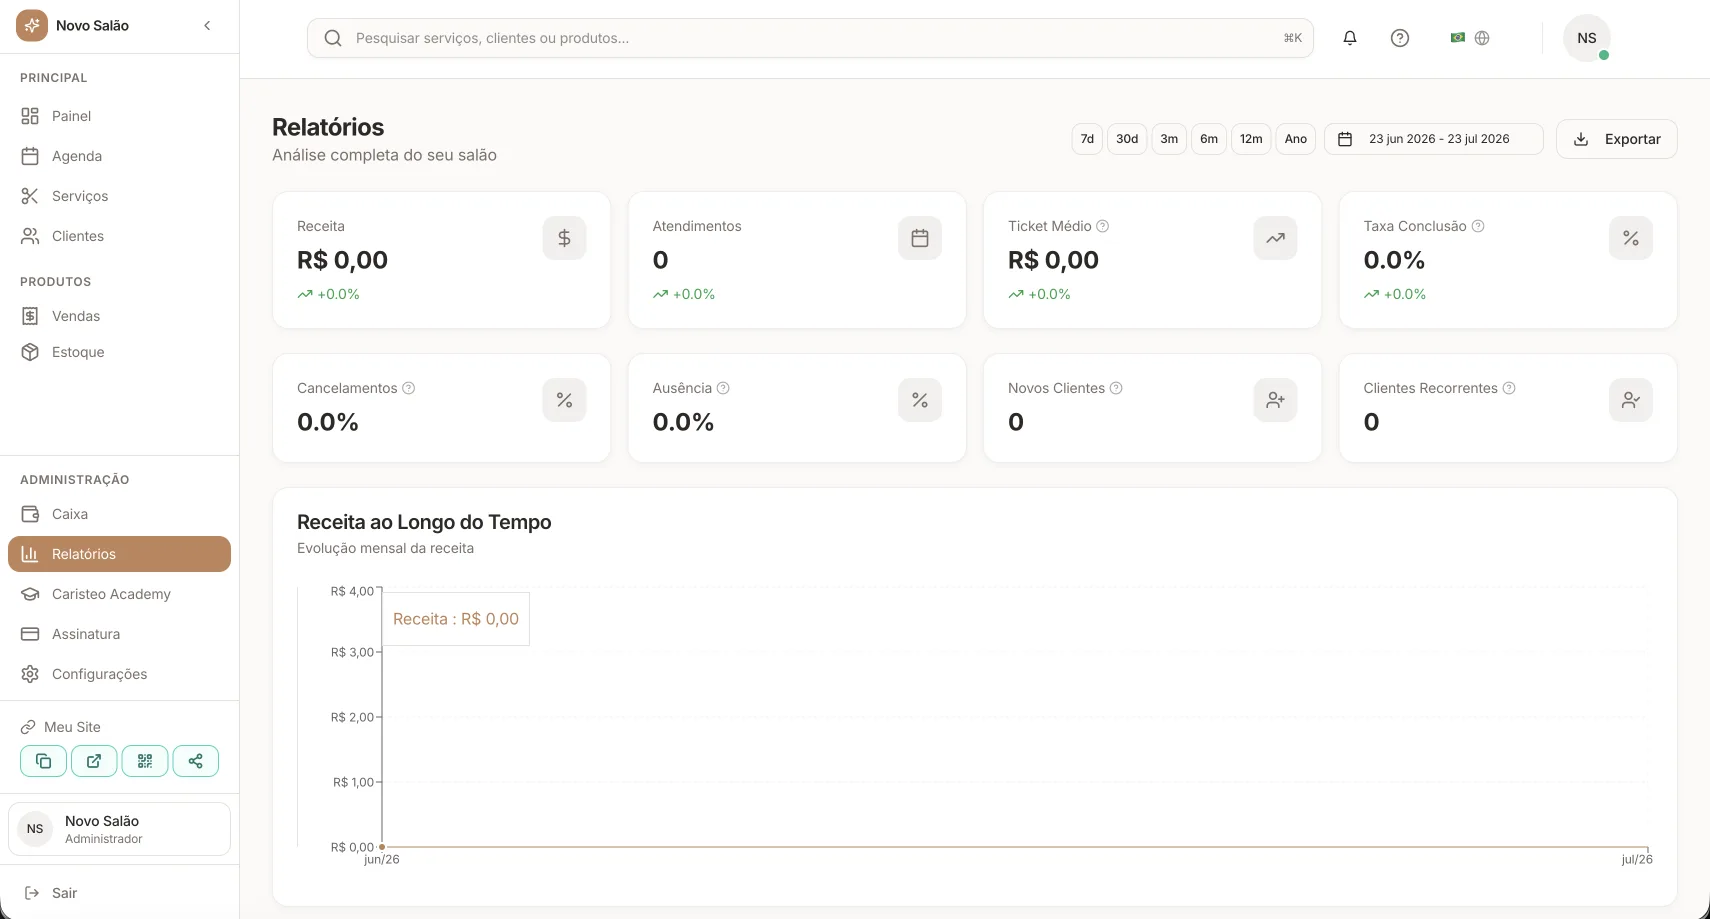
Task: Open the Novo Salão Administrador profile card
Action: (x=119, y=829)
